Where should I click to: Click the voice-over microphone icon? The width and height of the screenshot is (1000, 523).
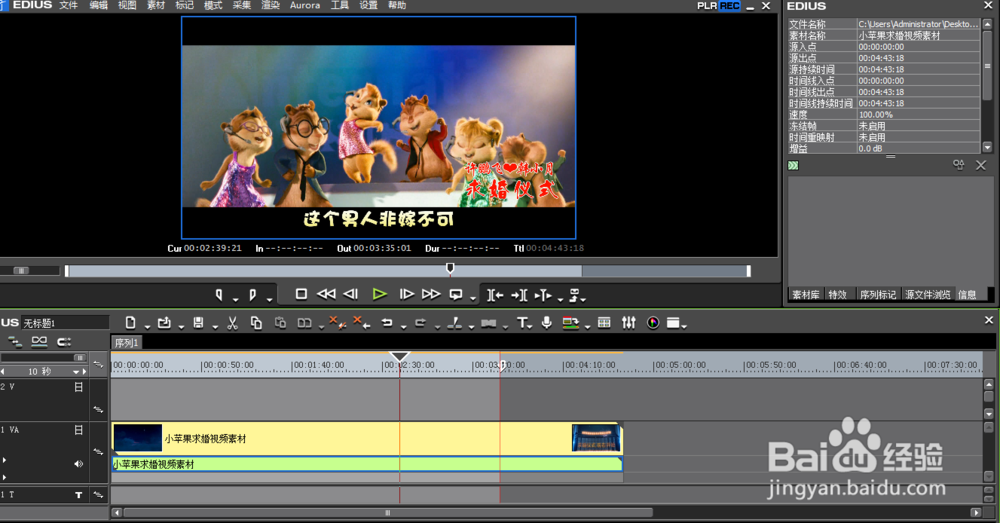point(547,323)
